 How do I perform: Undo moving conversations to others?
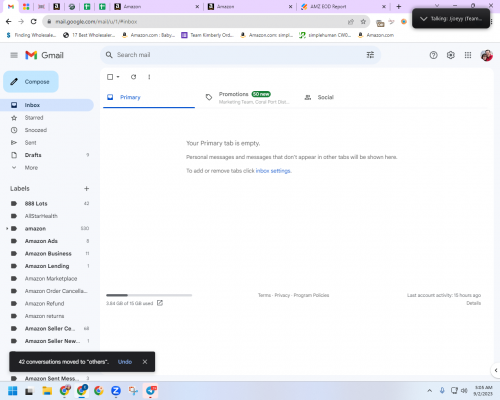125,362
